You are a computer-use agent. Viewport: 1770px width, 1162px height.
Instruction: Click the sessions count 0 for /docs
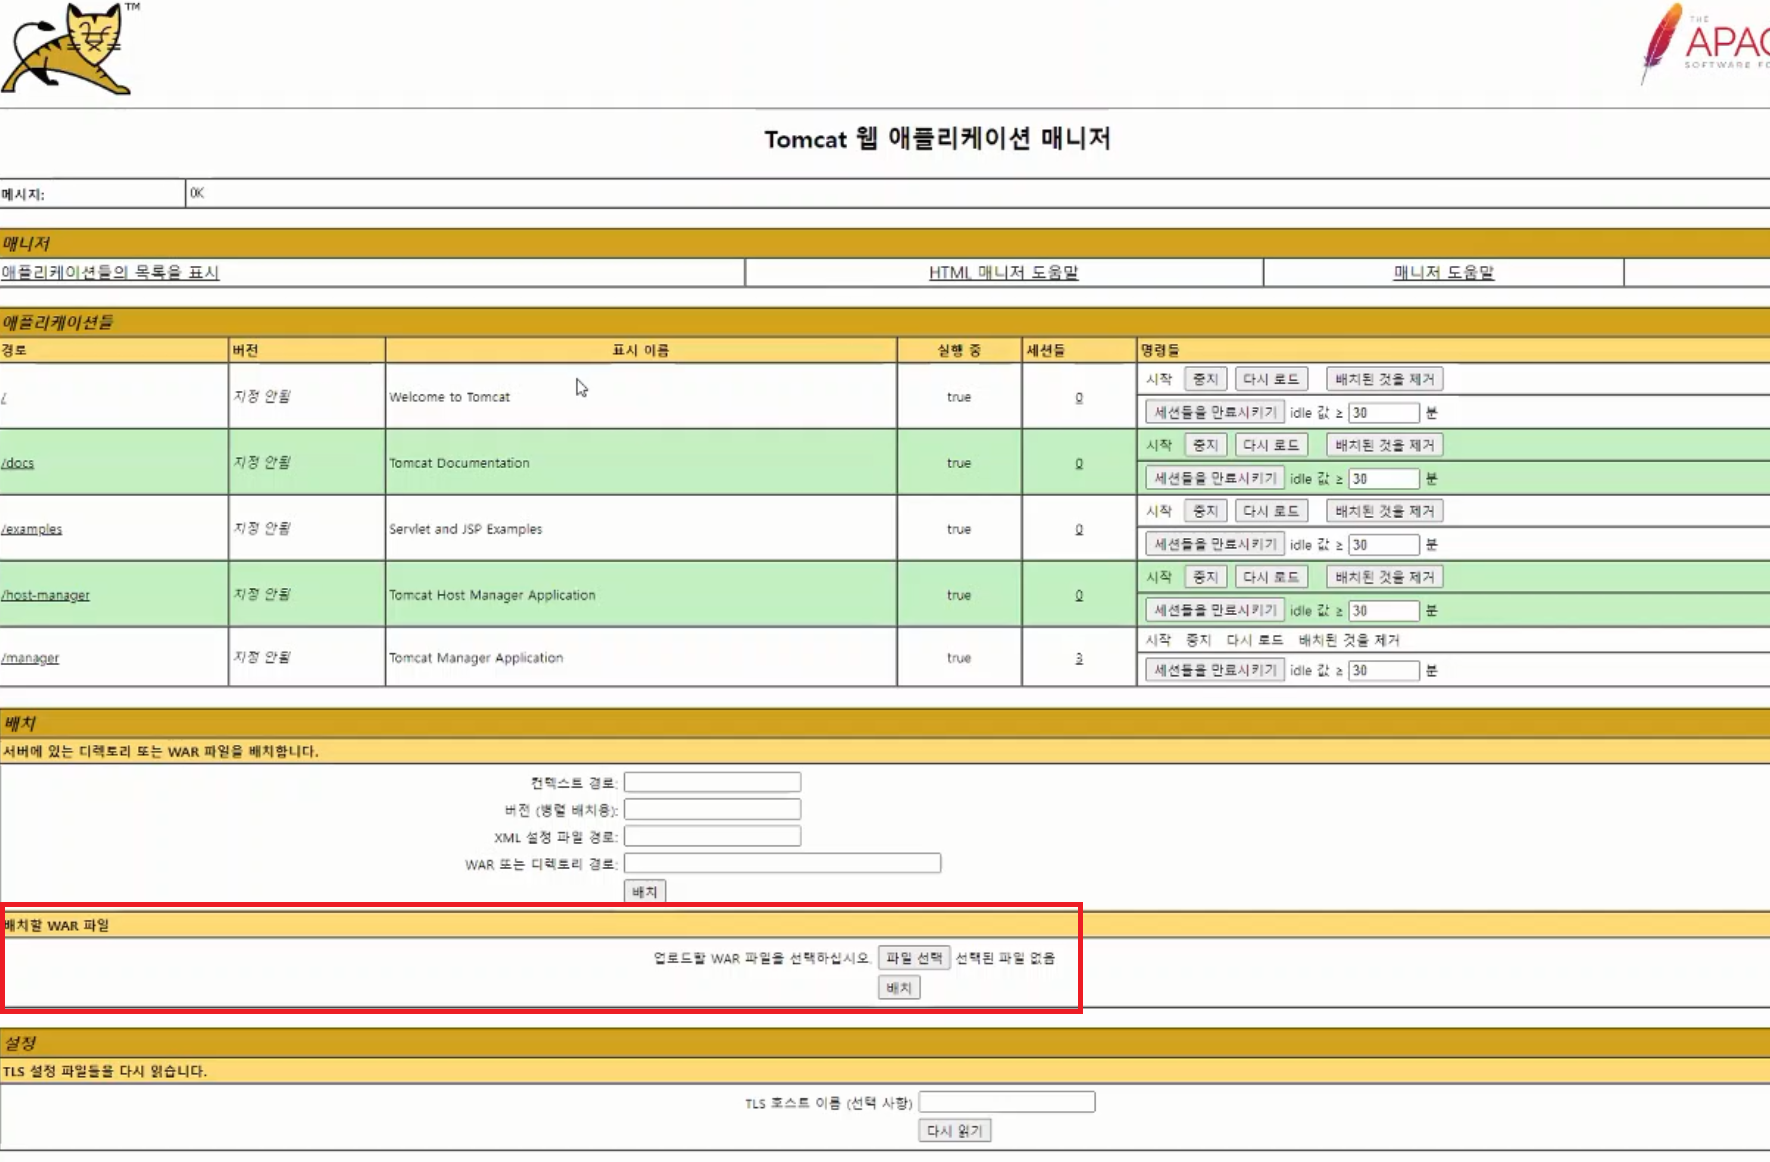tap(1079, 463)
